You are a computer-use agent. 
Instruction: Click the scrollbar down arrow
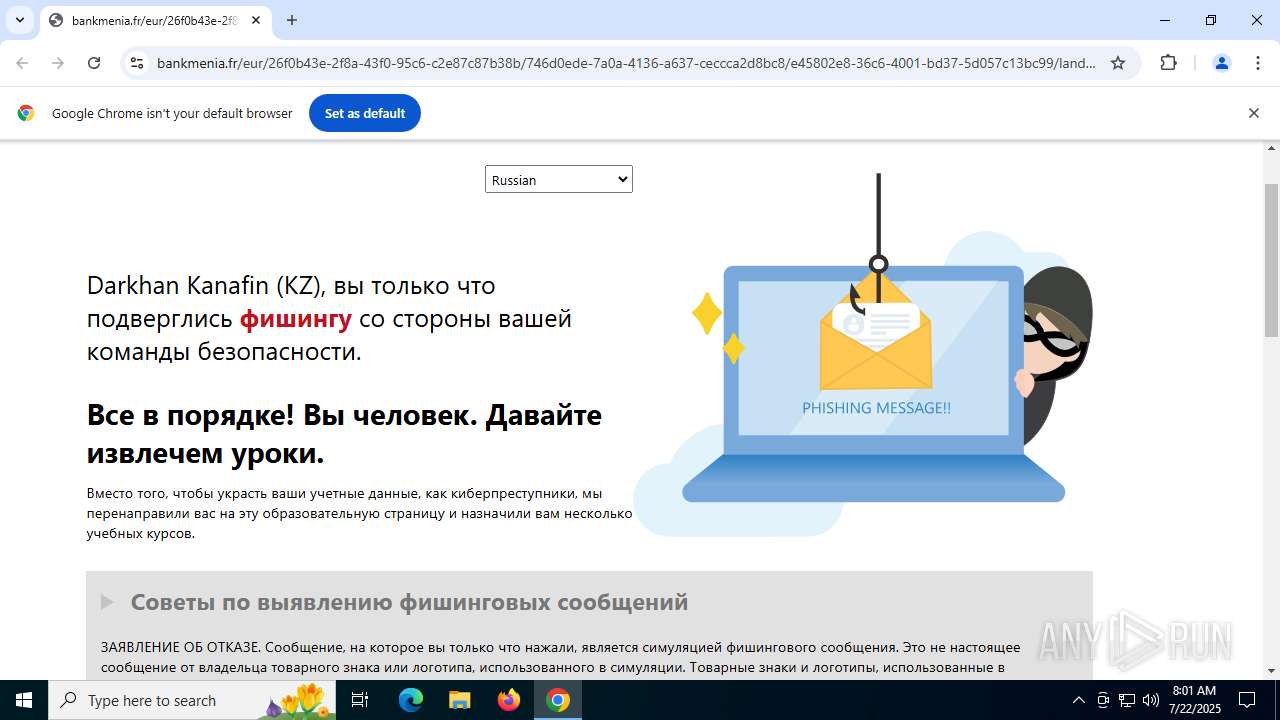coord(1271,670)
